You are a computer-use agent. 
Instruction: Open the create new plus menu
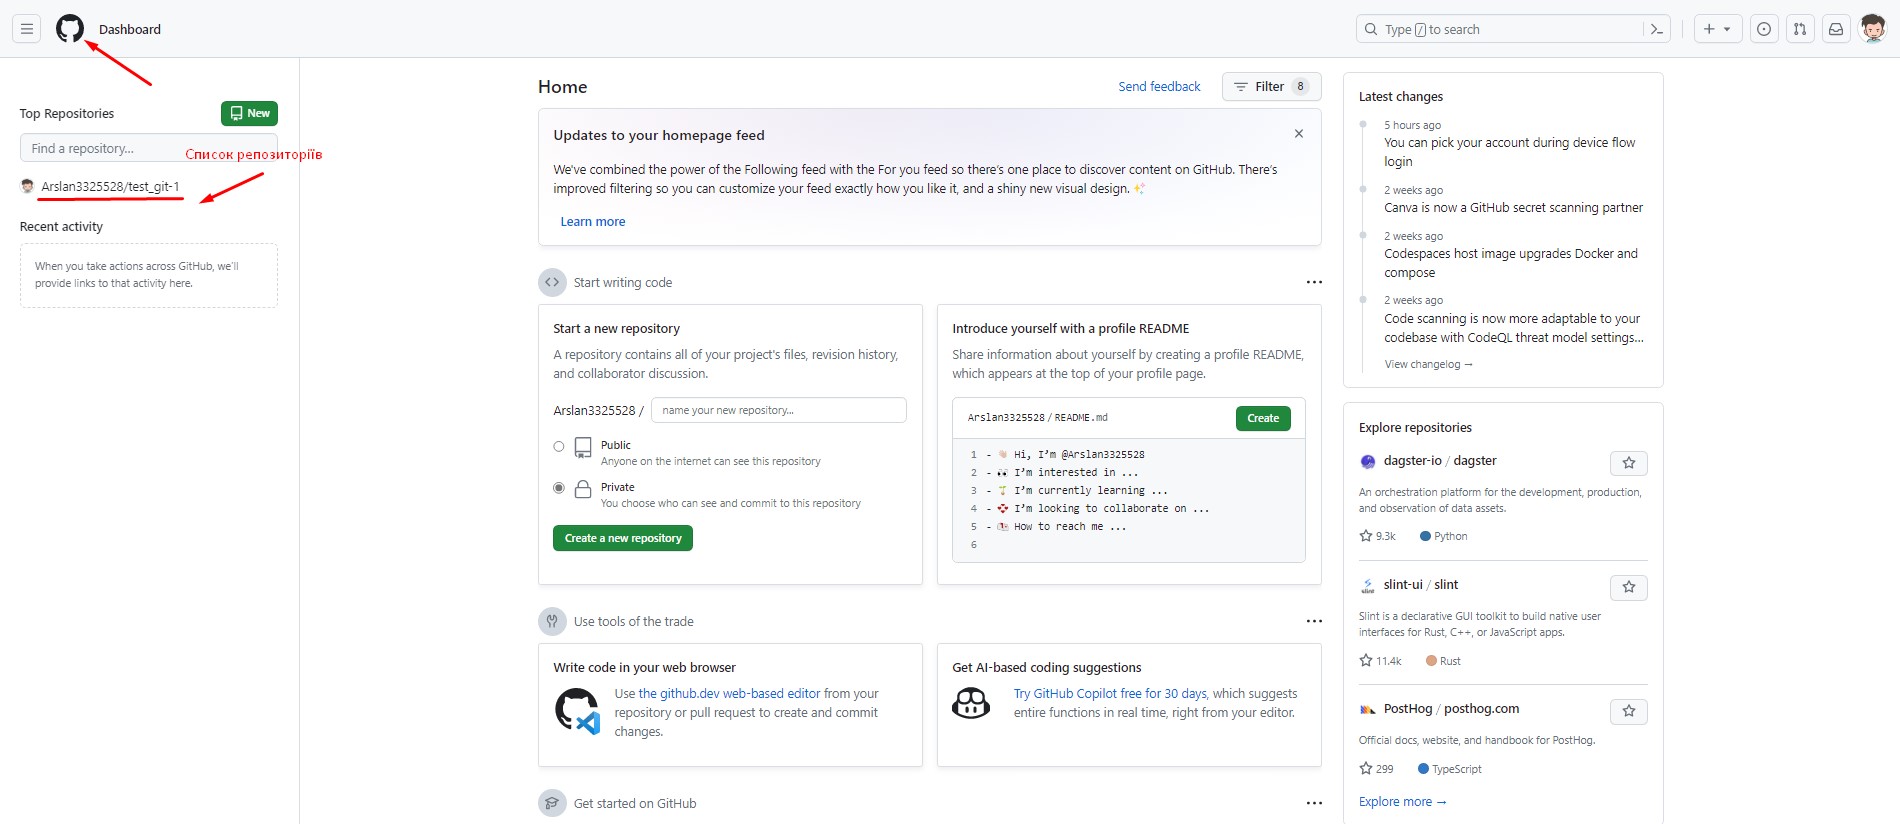(1718, 29)
